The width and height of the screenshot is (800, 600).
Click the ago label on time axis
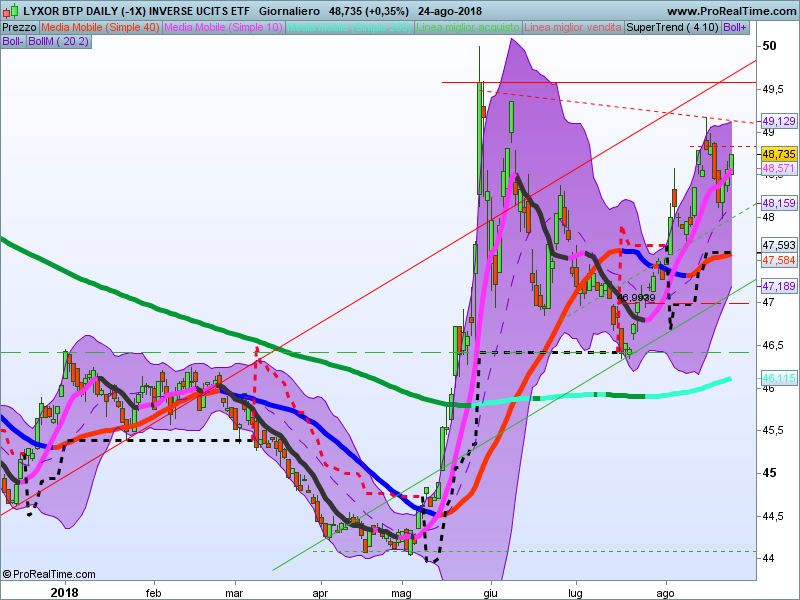point(665,593)
